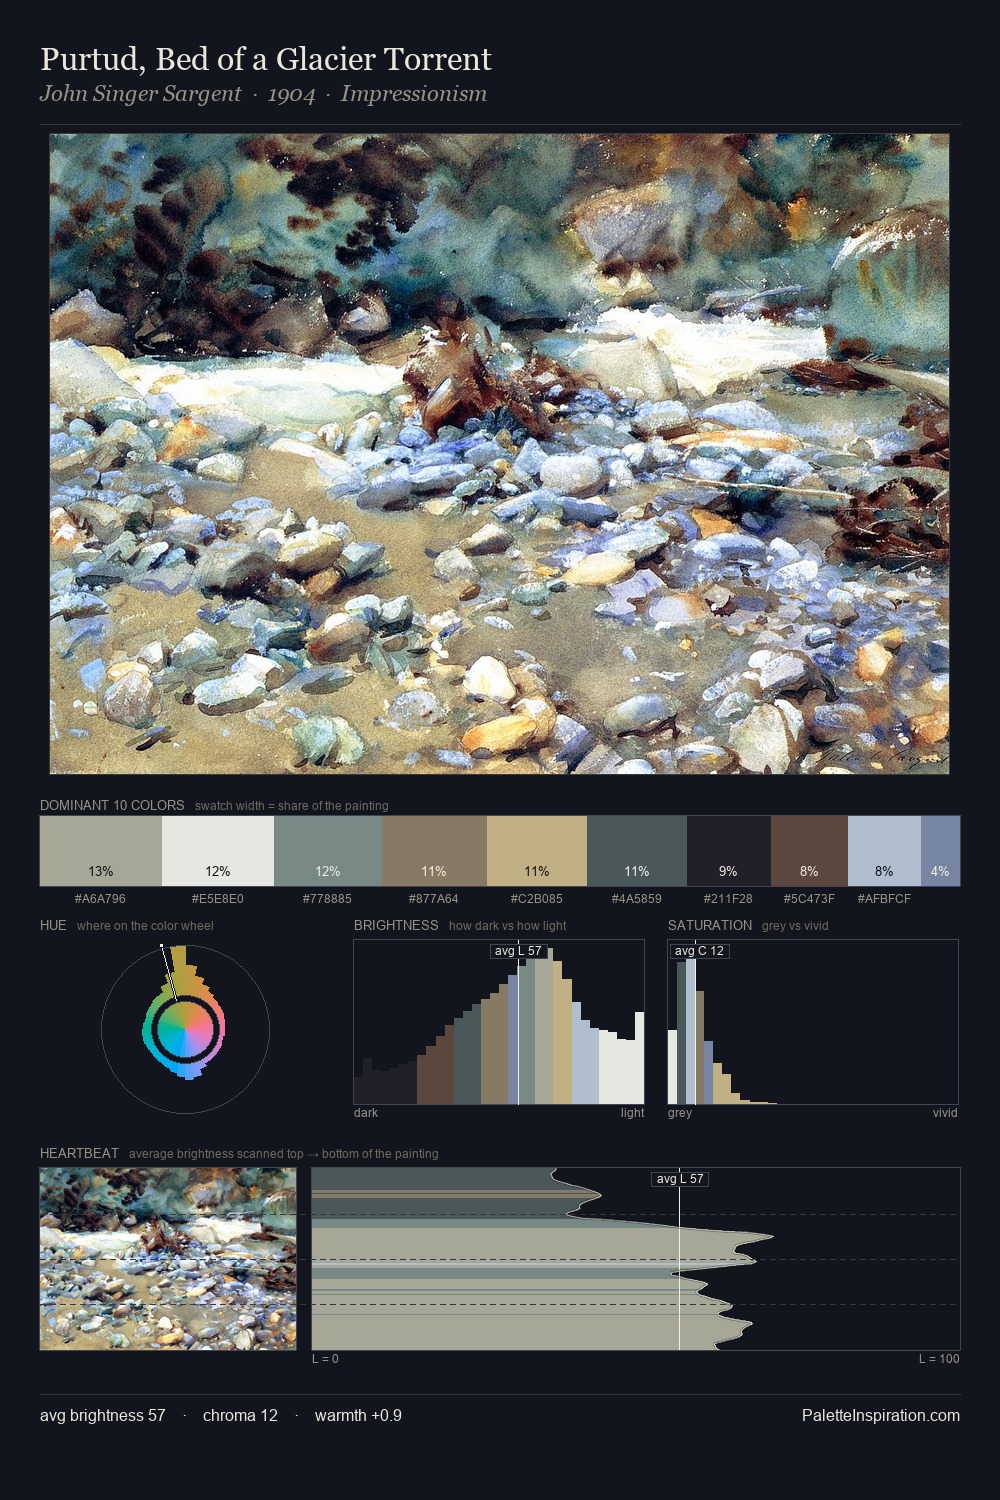Click the style 'Impressionism'
Viewport: 1000px width, 1500px height.
tap(414, 94)
